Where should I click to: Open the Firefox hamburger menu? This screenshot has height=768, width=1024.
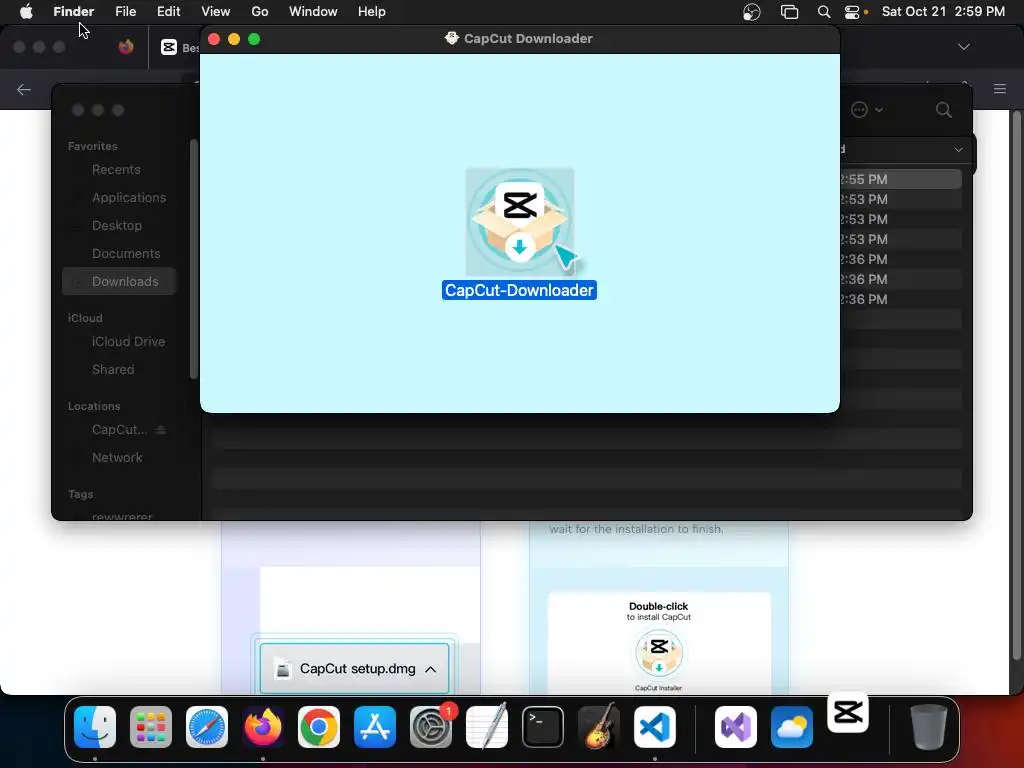pos(999,89)
